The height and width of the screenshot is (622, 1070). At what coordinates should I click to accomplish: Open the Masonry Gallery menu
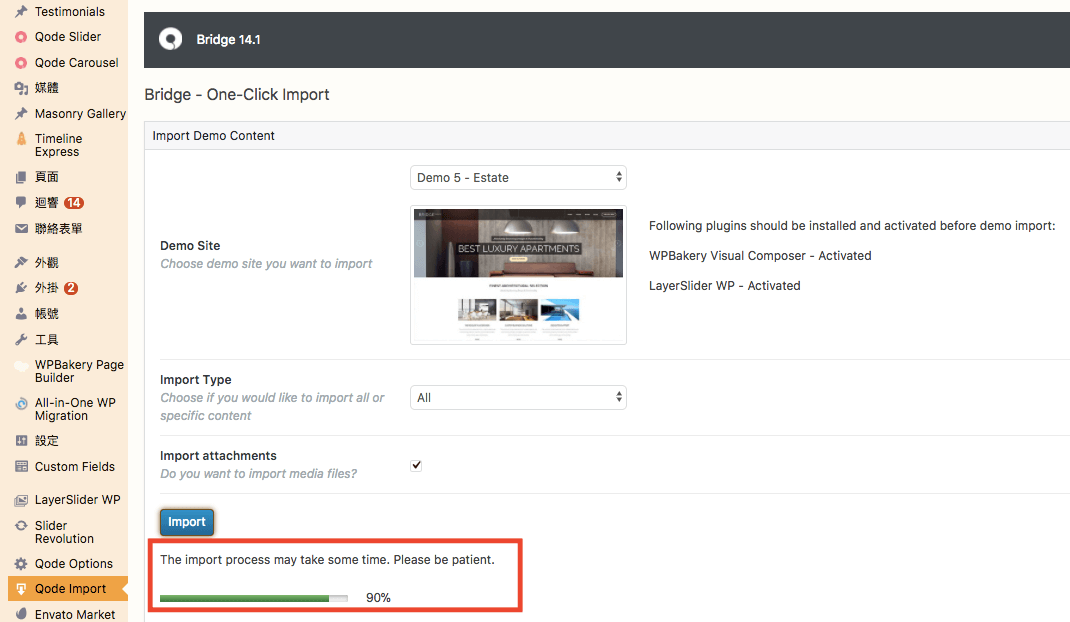click(x=81, y=113)
